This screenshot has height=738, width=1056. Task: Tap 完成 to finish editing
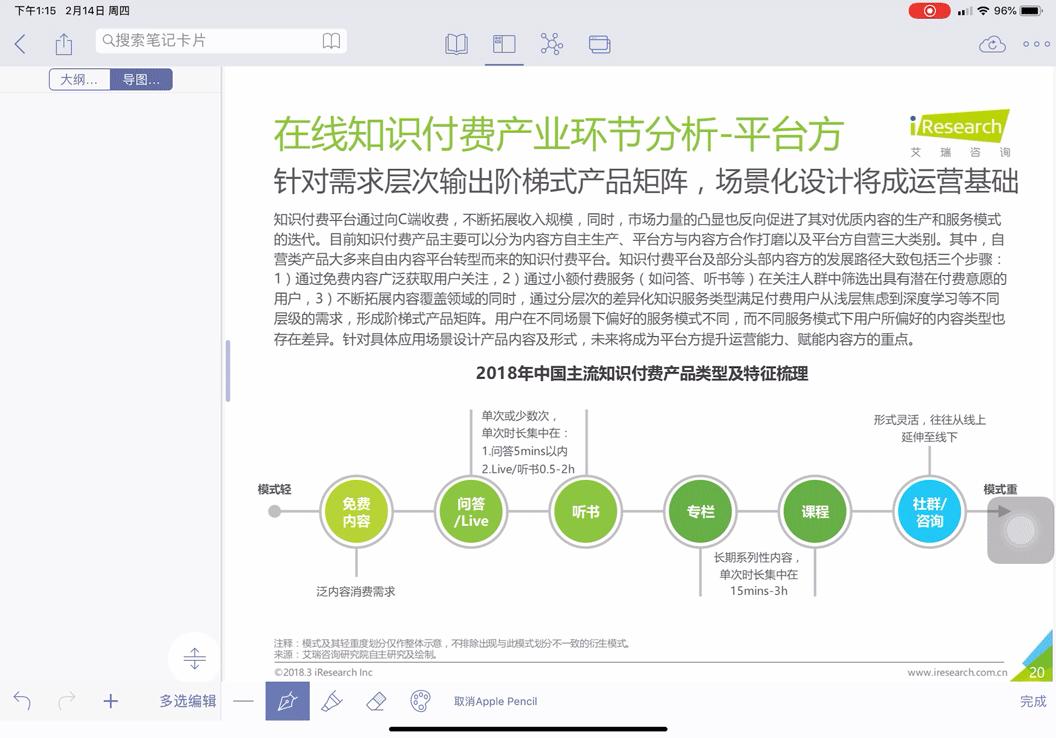[1032, 701]
